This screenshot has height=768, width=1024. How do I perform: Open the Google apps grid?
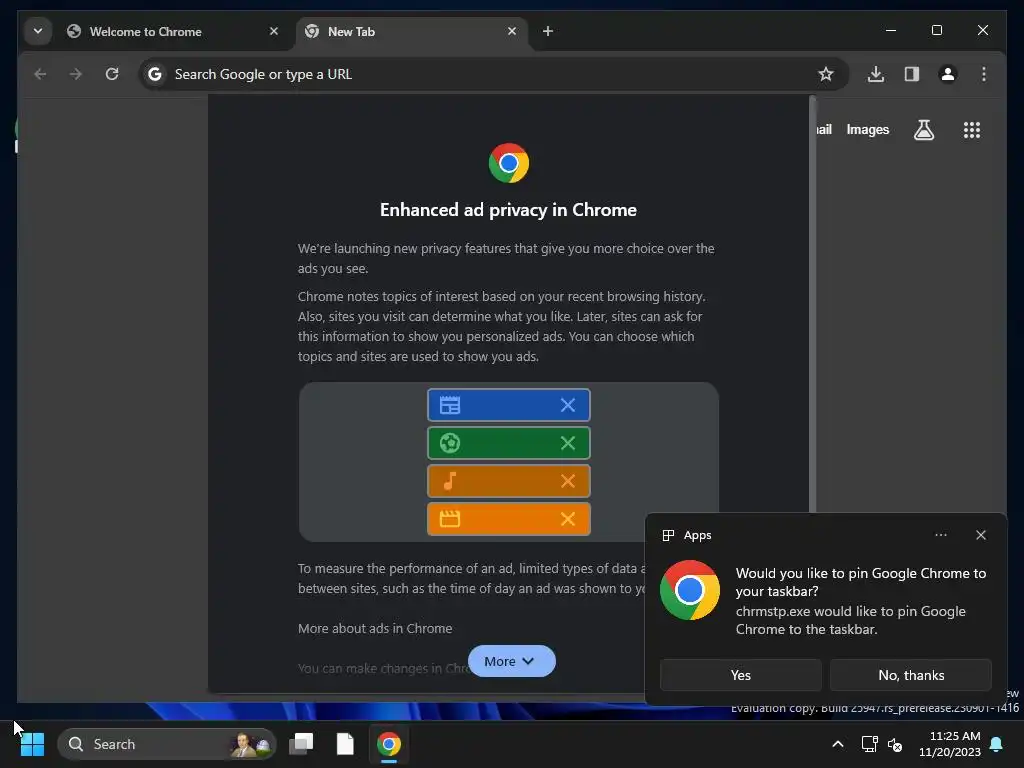coord(972,130)
